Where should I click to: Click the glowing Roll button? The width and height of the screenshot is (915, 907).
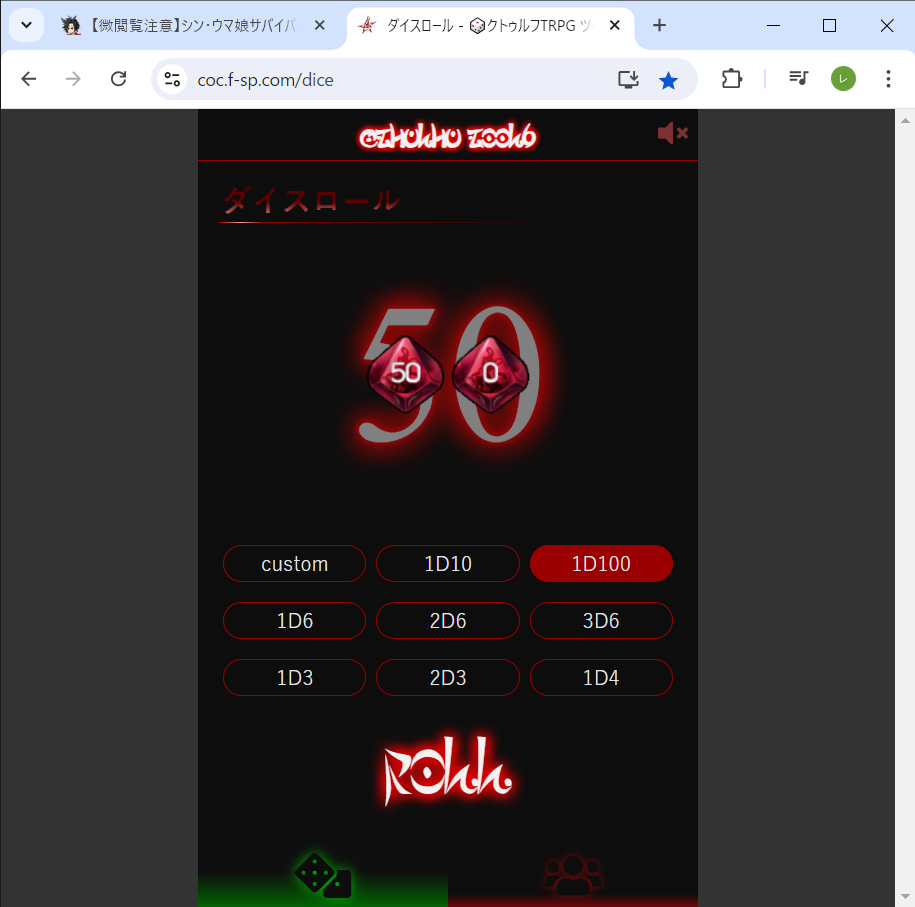(448, 770)
